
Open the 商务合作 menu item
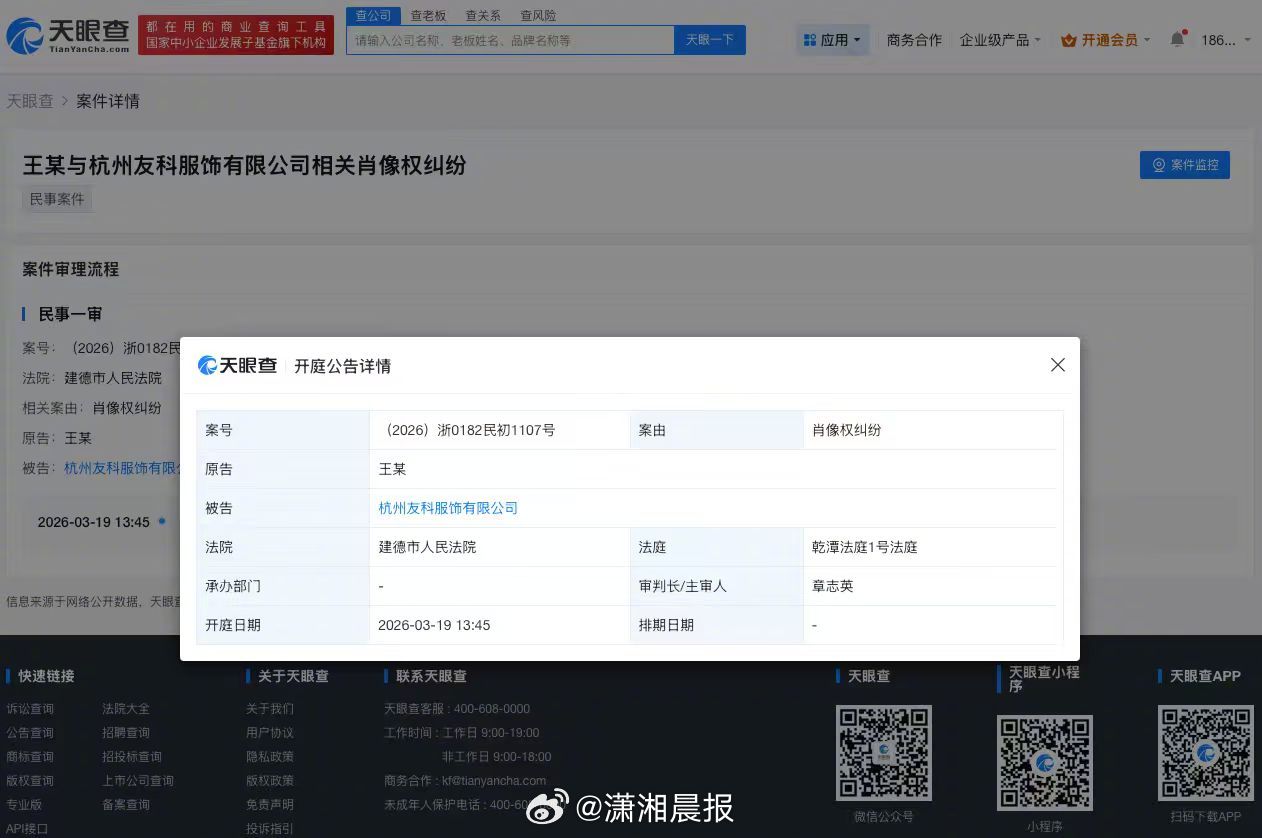click(x=913, y=40)
